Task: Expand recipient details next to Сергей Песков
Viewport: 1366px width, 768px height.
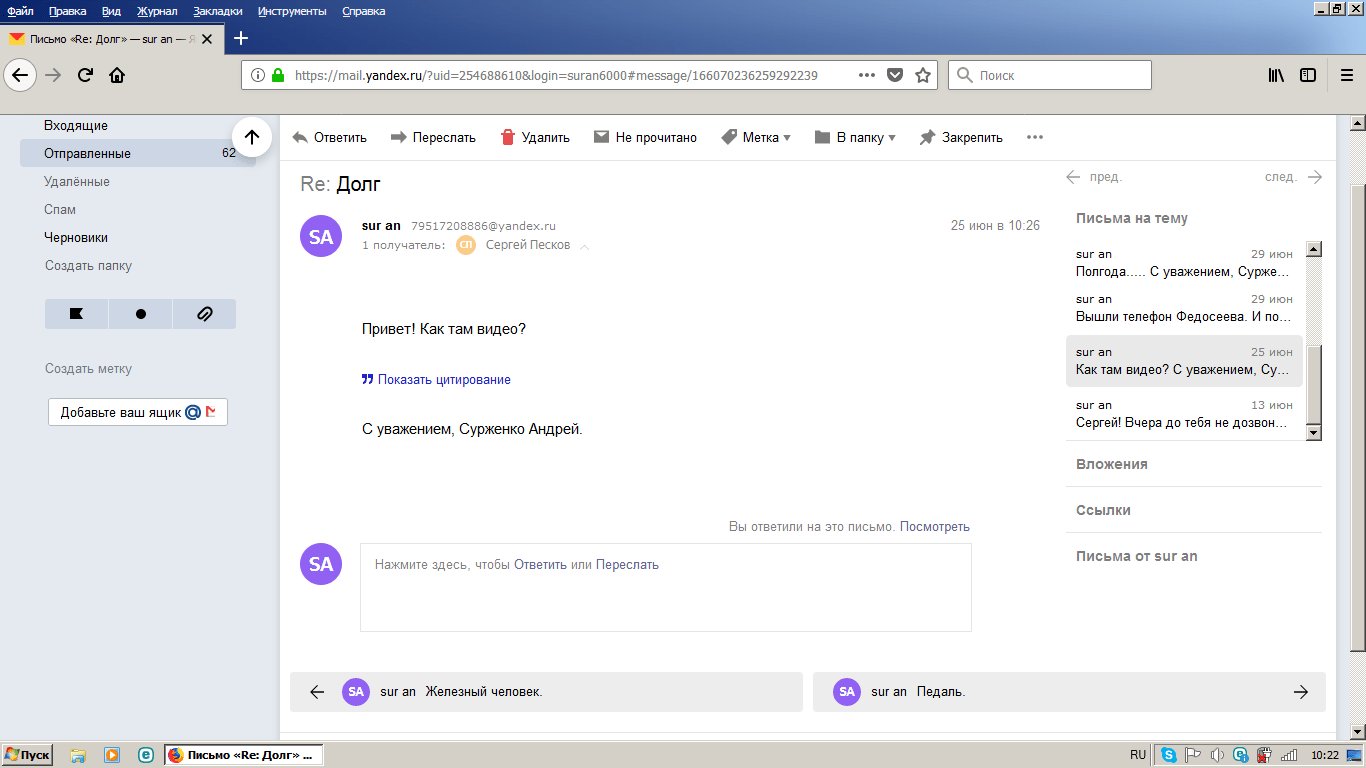Action: click(585, 246)
